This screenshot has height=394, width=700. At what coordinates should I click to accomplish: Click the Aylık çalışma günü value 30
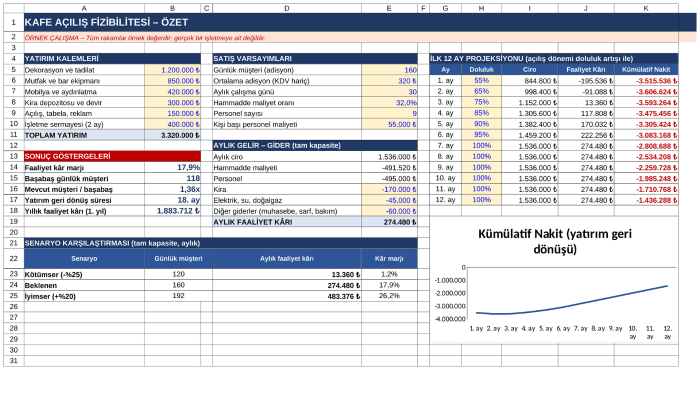389,91
